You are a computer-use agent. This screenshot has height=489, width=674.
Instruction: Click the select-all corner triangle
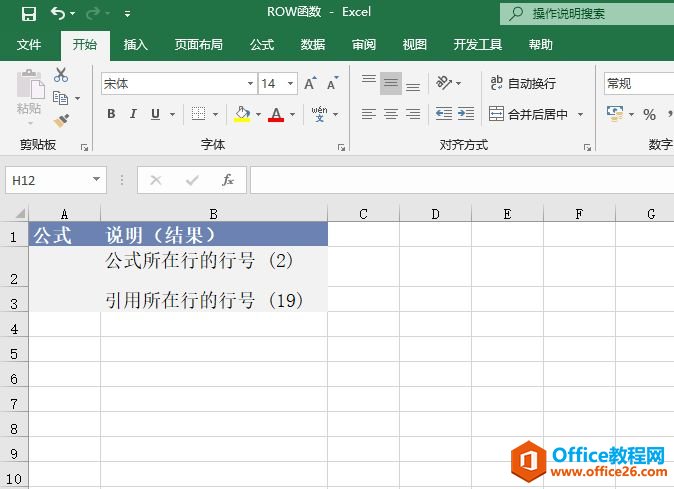coord(20,213)
